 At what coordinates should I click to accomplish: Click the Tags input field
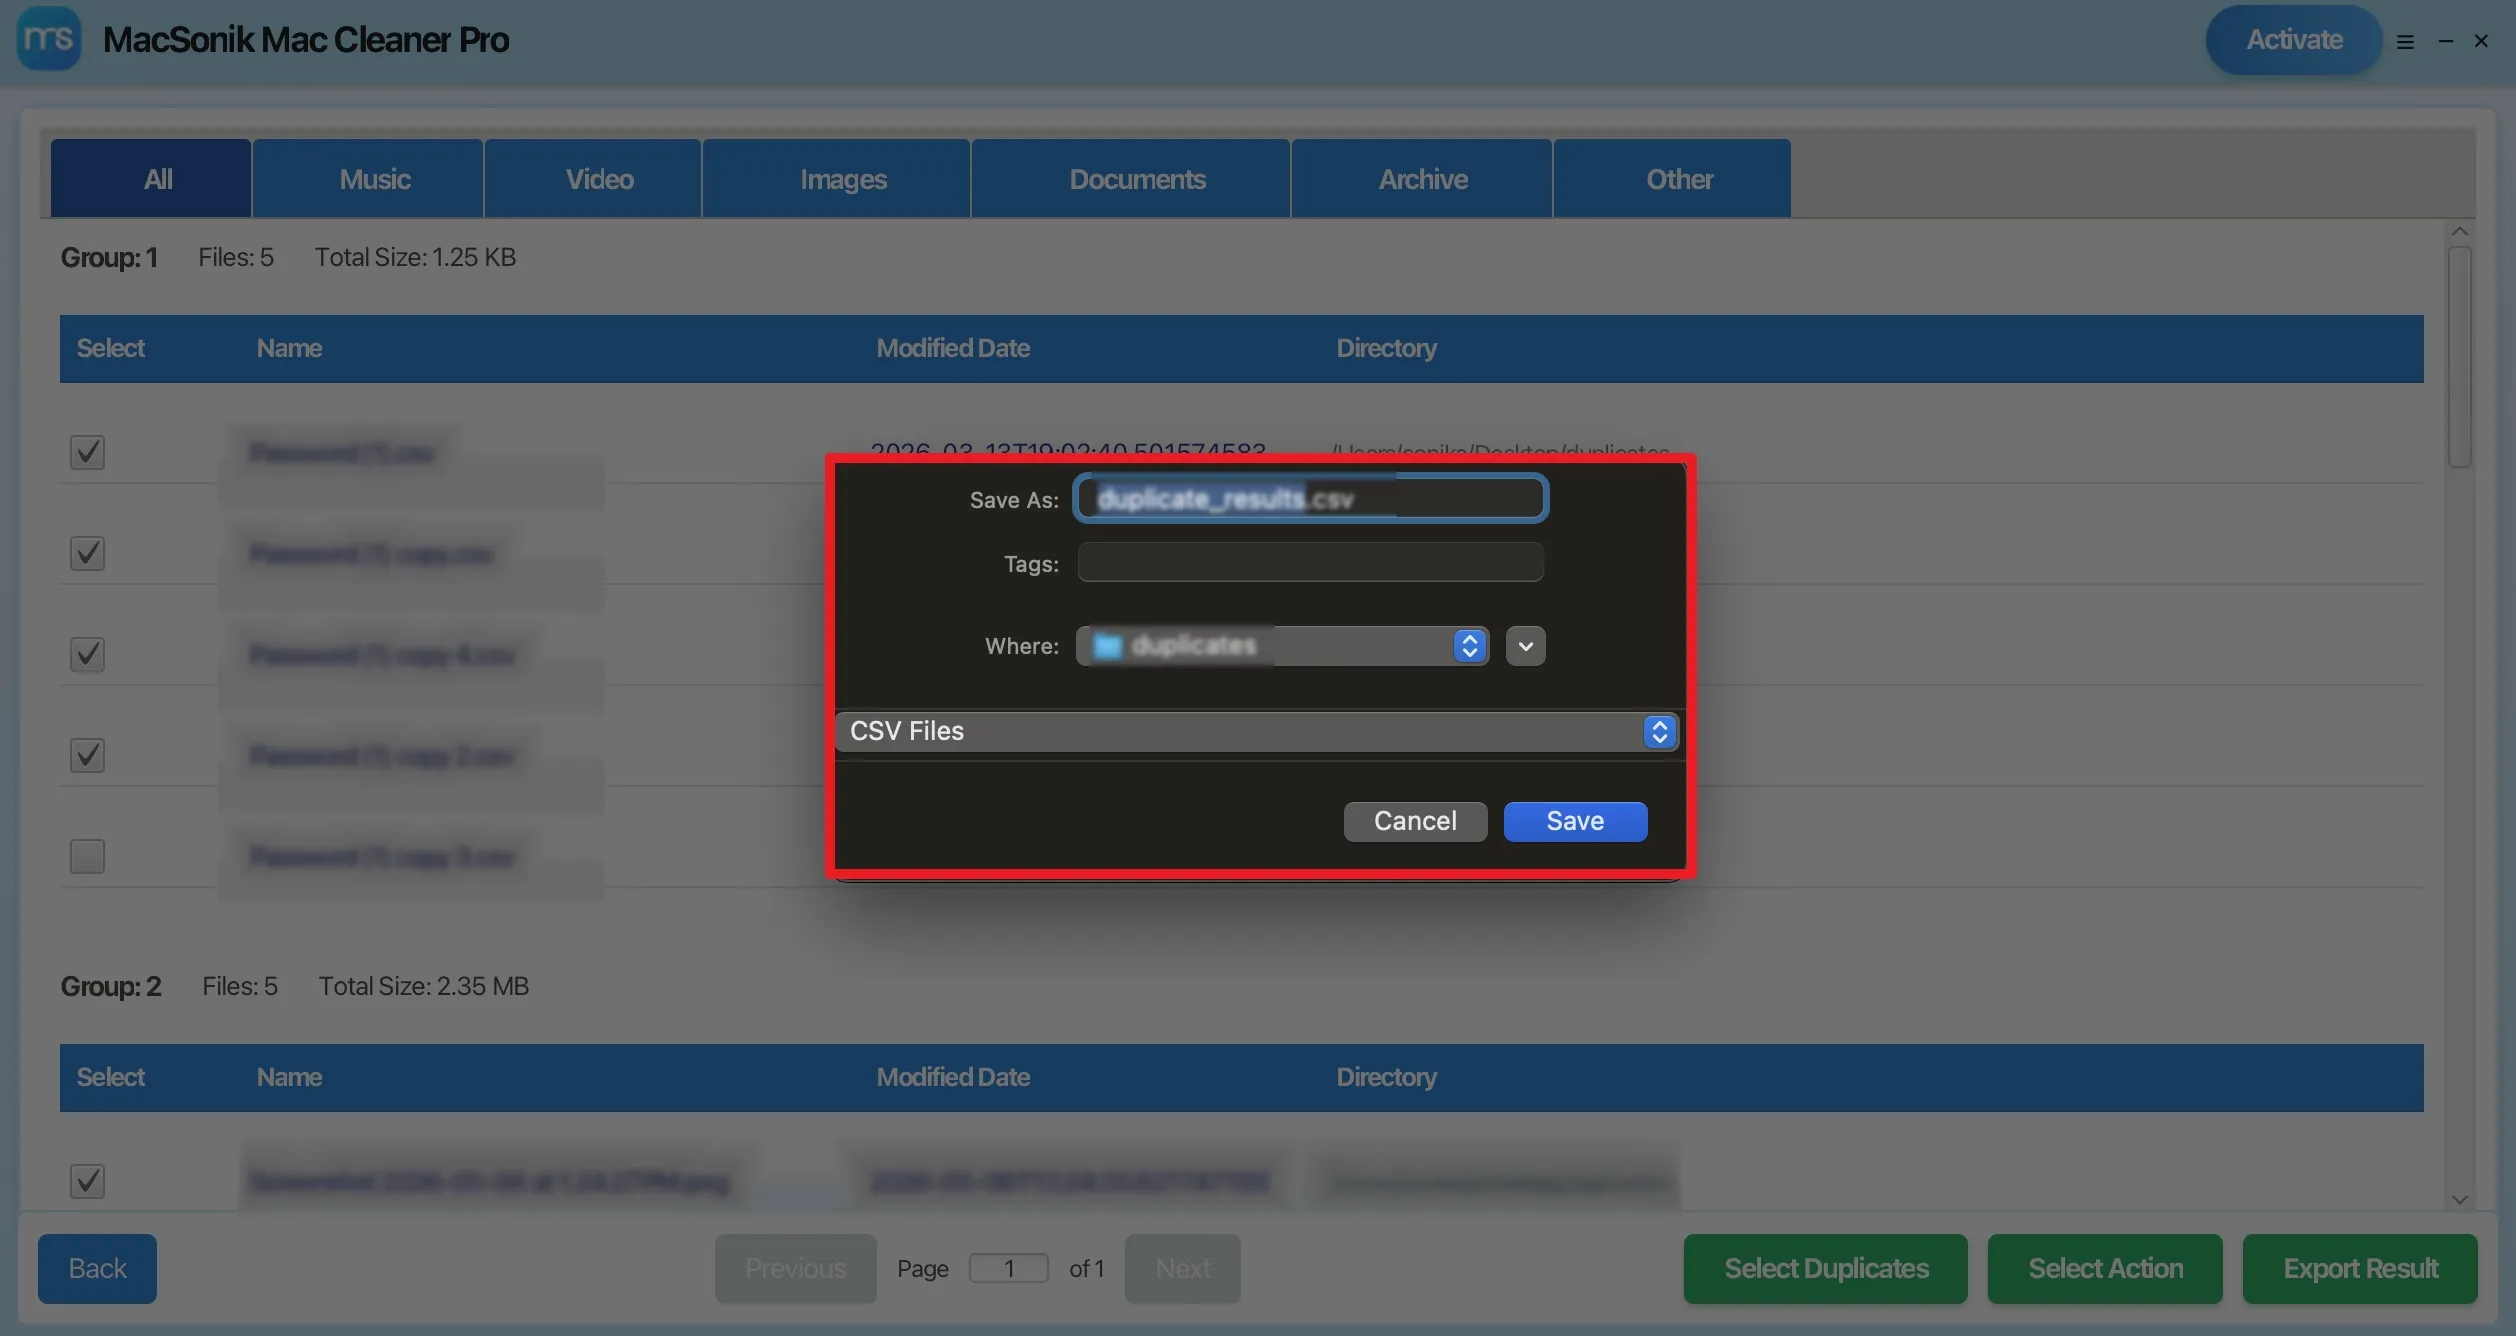coord(1310,562)
